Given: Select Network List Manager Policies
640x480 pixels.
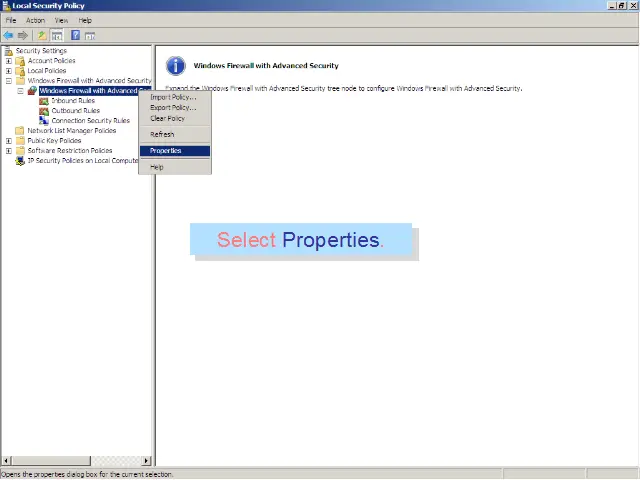Looking at the screenshot, I should (x=72, y=131).
